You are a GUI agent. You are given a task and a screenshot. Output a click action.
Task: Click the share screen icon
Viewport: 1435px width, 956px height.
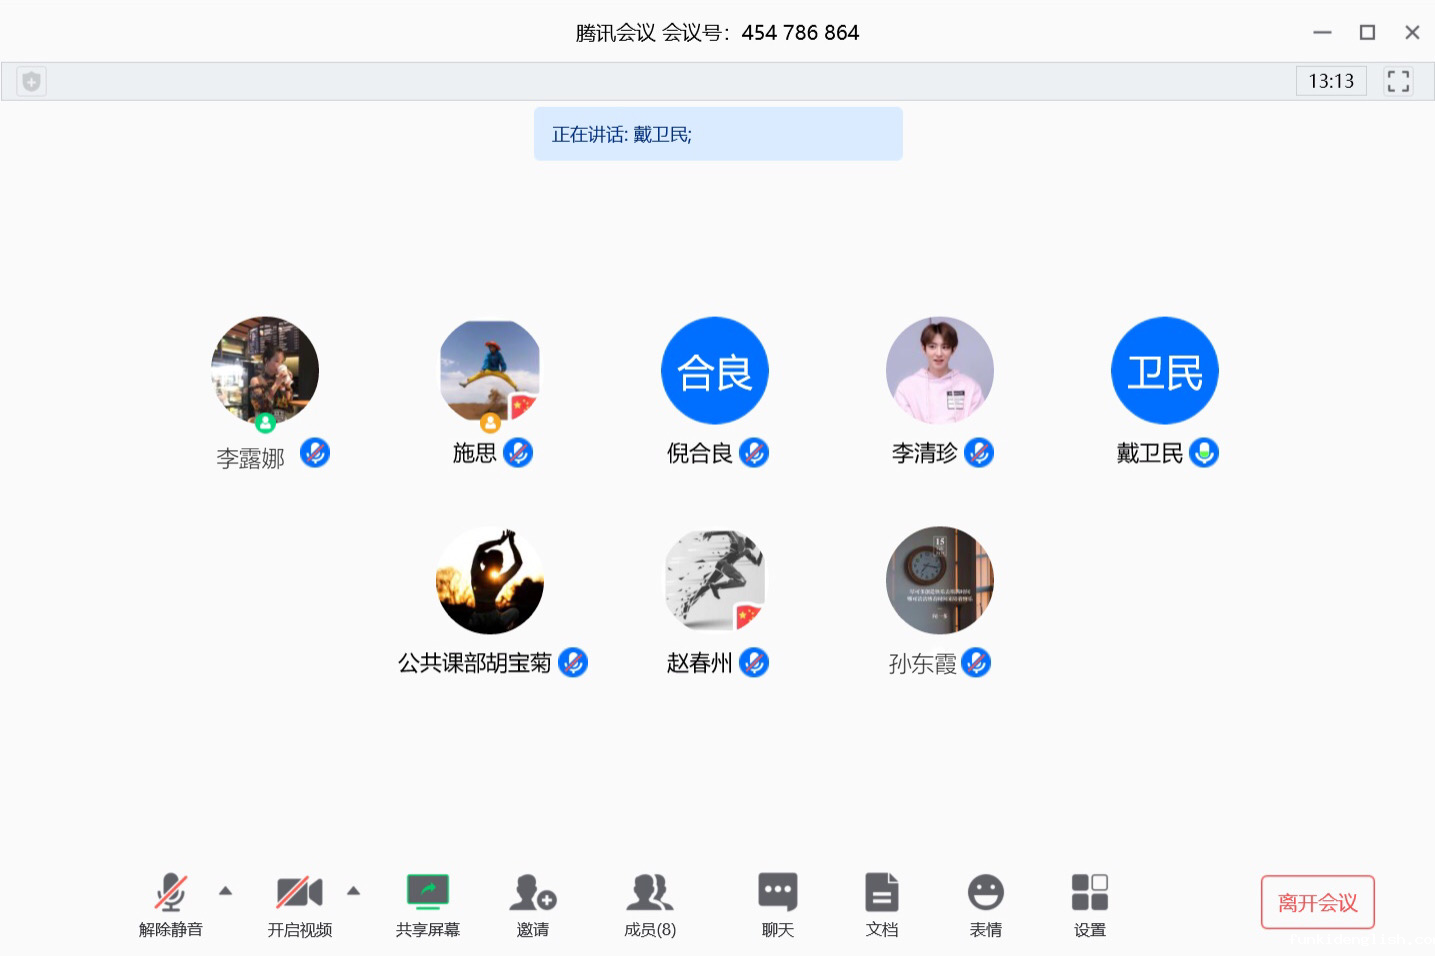pyautogui.click(x=427, y=892)
